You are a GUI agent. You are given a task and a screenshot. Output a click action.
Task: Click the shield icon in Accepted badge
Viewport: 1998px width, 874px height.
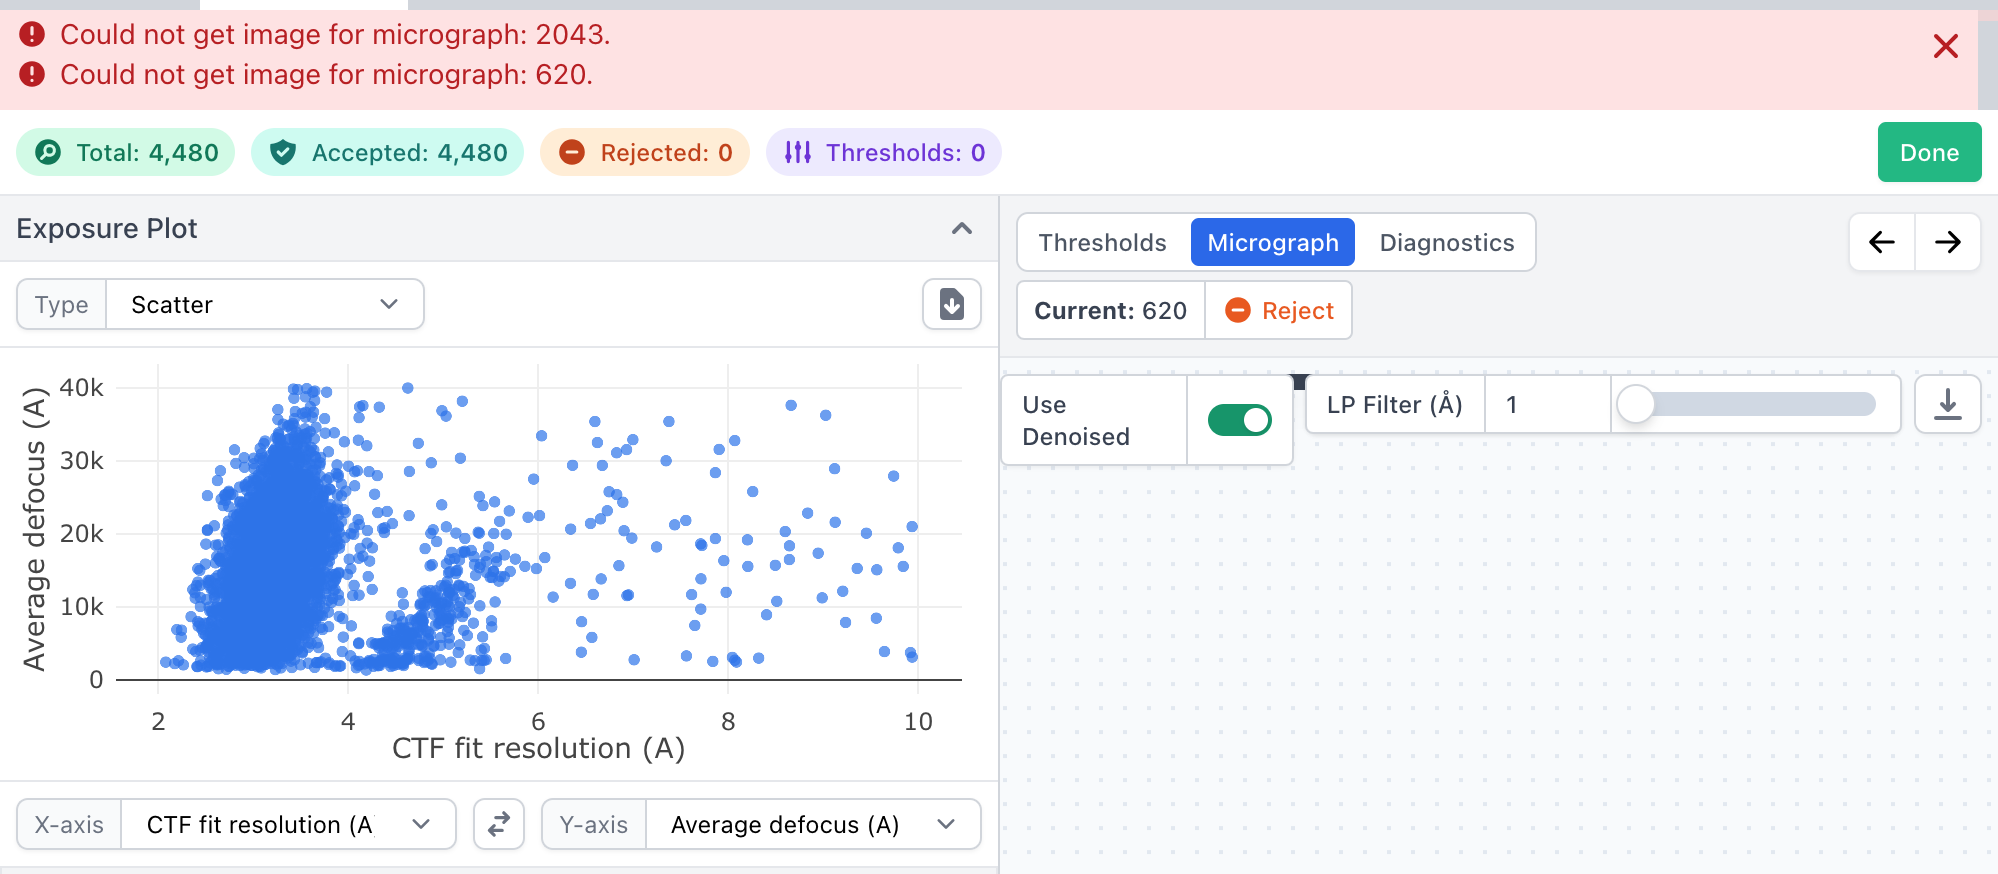pos(283,152)
